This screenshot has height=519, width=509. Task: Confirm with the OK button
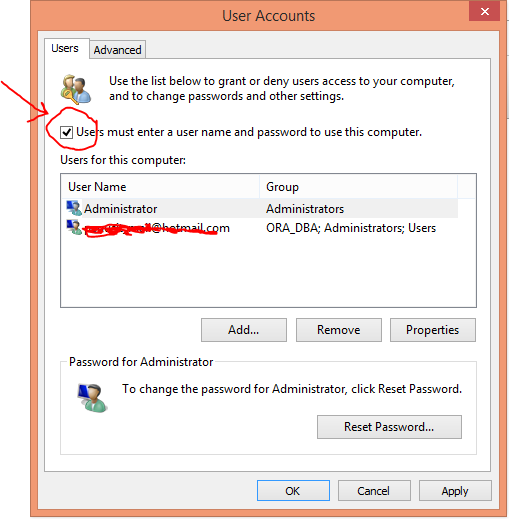(293, 490)
